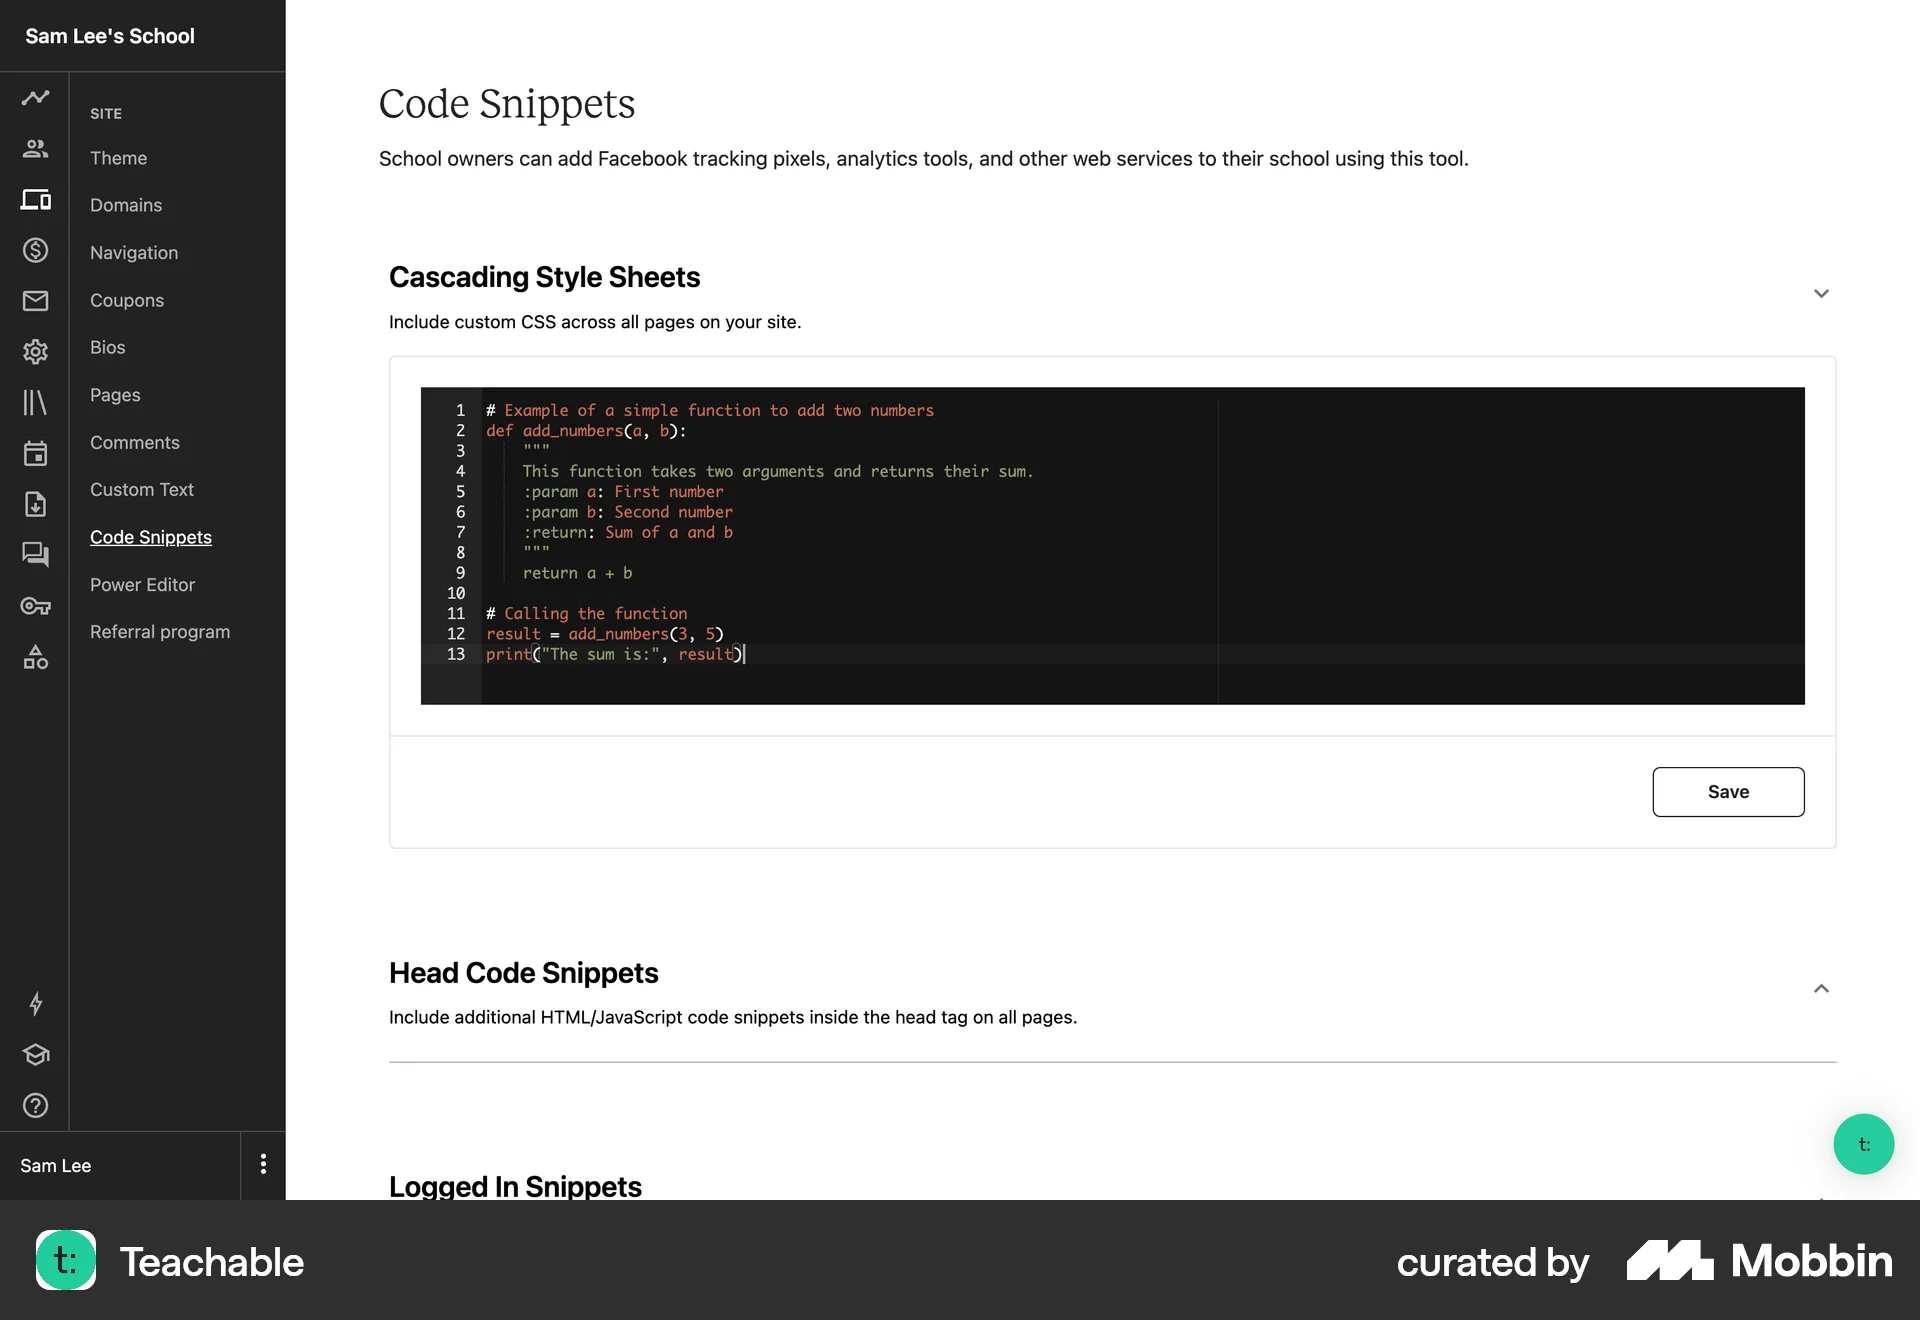Open the three-dot menu beside Sam Lee
Screen dimensions: 1920x1320
pos(263,1164)
